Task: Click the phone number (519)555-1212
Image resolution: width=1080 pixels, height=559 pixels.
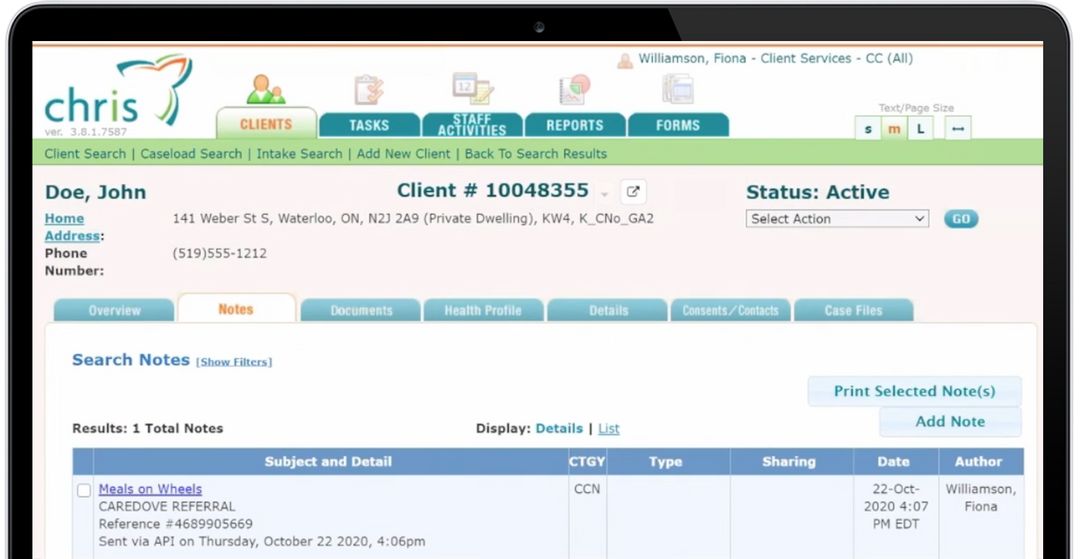Action: pyautogui.click(x=220, y=253)
